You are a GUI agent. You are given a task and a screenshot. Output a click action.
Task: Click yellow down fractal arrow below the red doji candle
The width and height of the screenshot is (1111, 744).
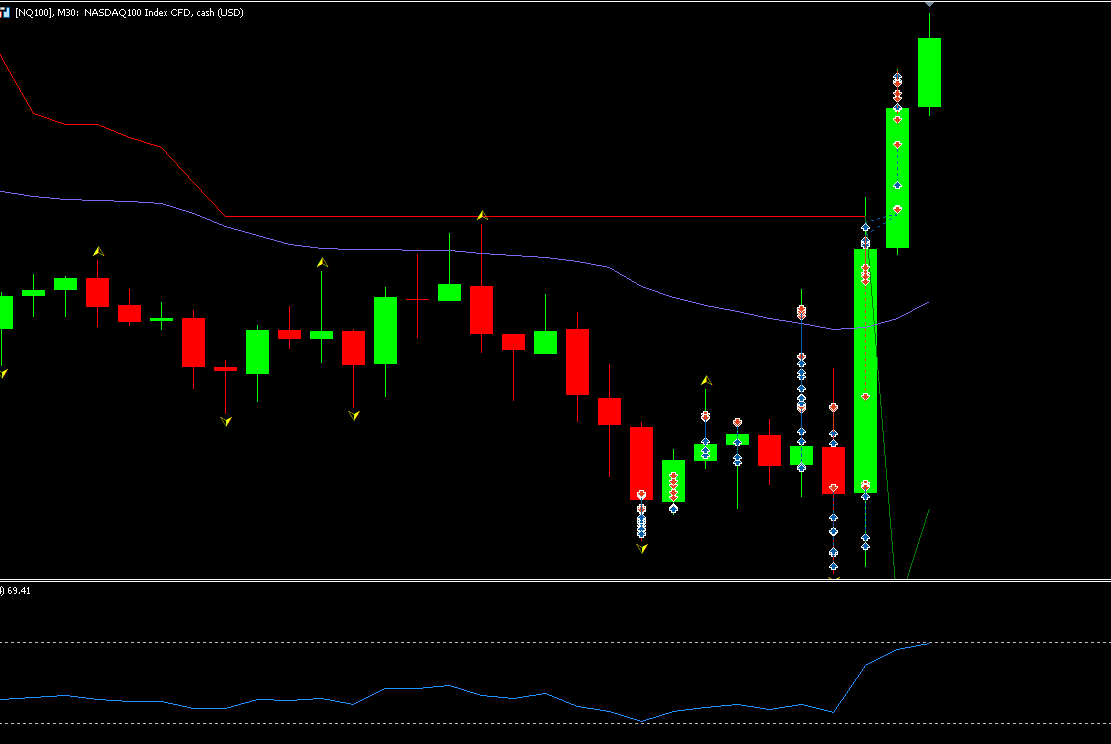coord(225,422)
